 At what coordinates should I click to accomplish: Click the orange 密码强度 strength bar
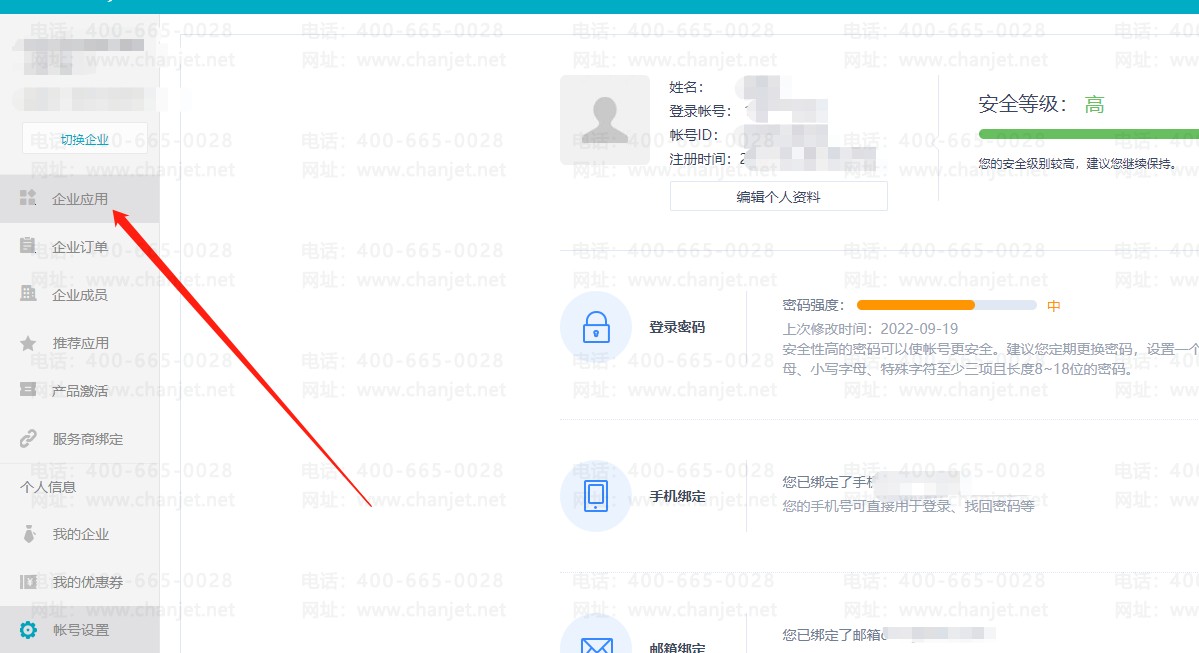(x=915, y=305)
